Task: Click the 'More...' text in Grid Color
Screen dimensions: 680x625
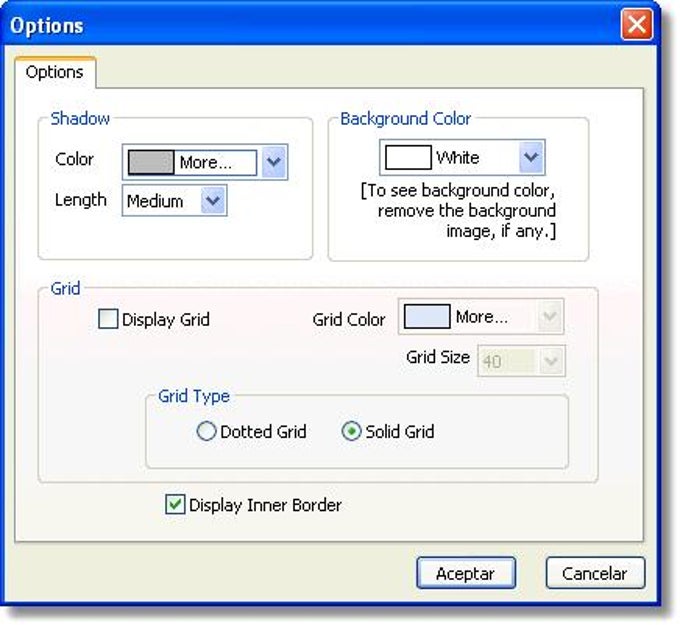Action: tap(481, 316)
